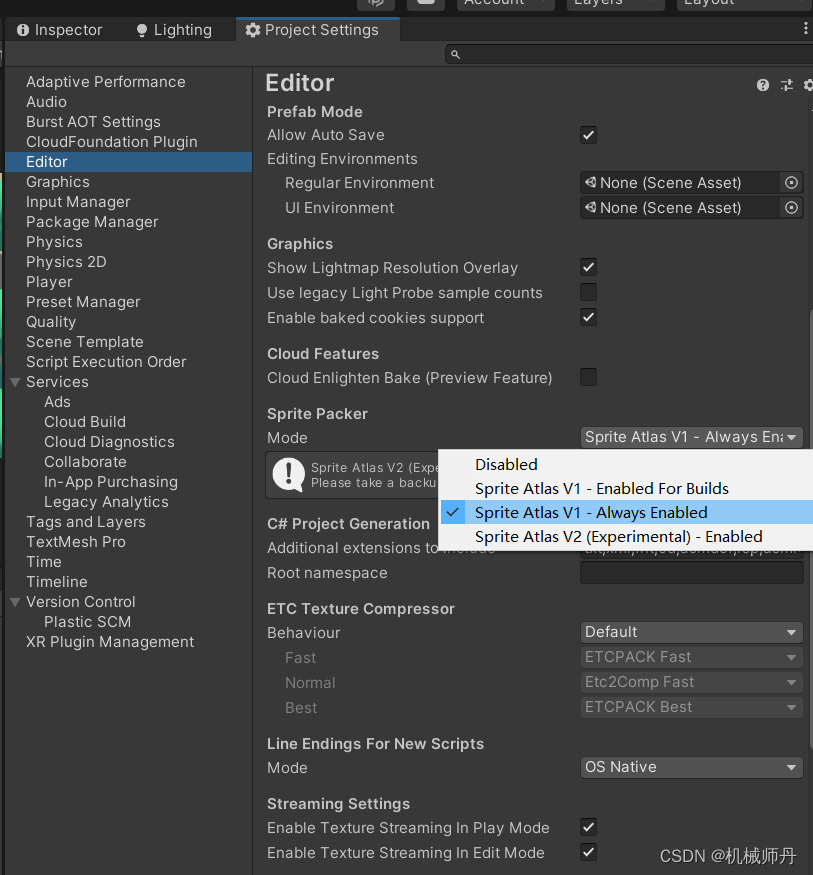
Task: Open the ETCPACK Best dropdown
Action: click(x=691, y=707)
